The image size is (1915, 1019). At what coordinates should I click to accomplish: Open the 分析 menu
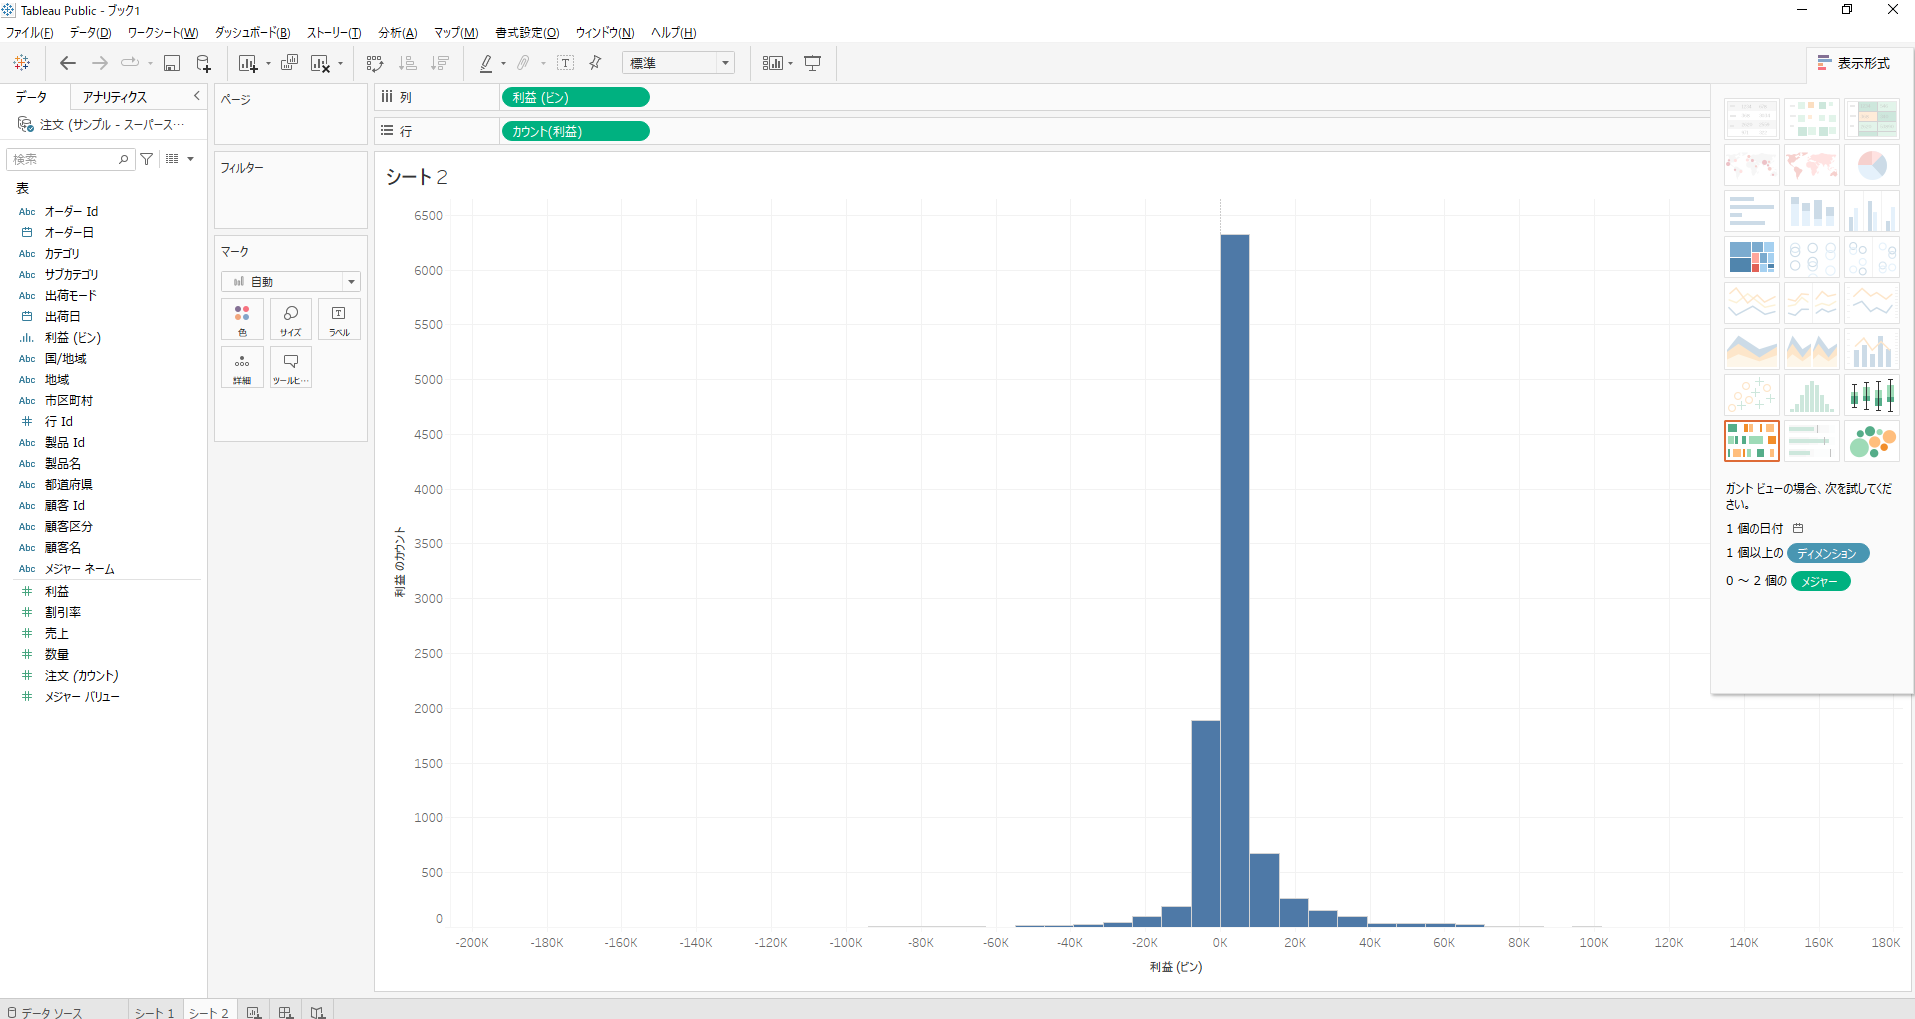pos(397,33)
